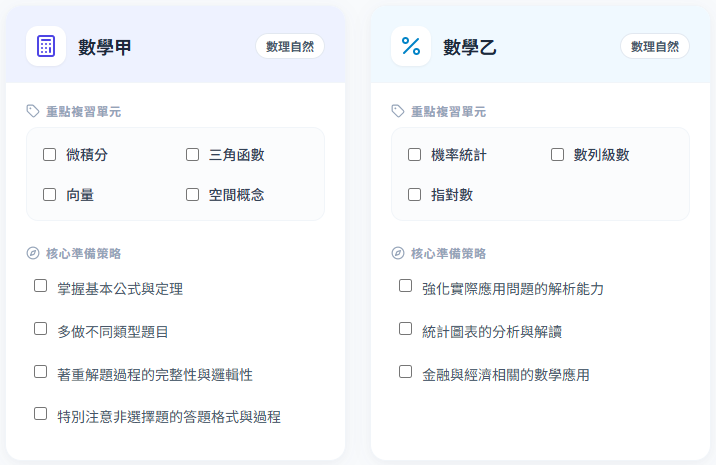This screenshot has height=465, width=716.
Task: Click the 指對數 label text
Action: tap(452, 195)
